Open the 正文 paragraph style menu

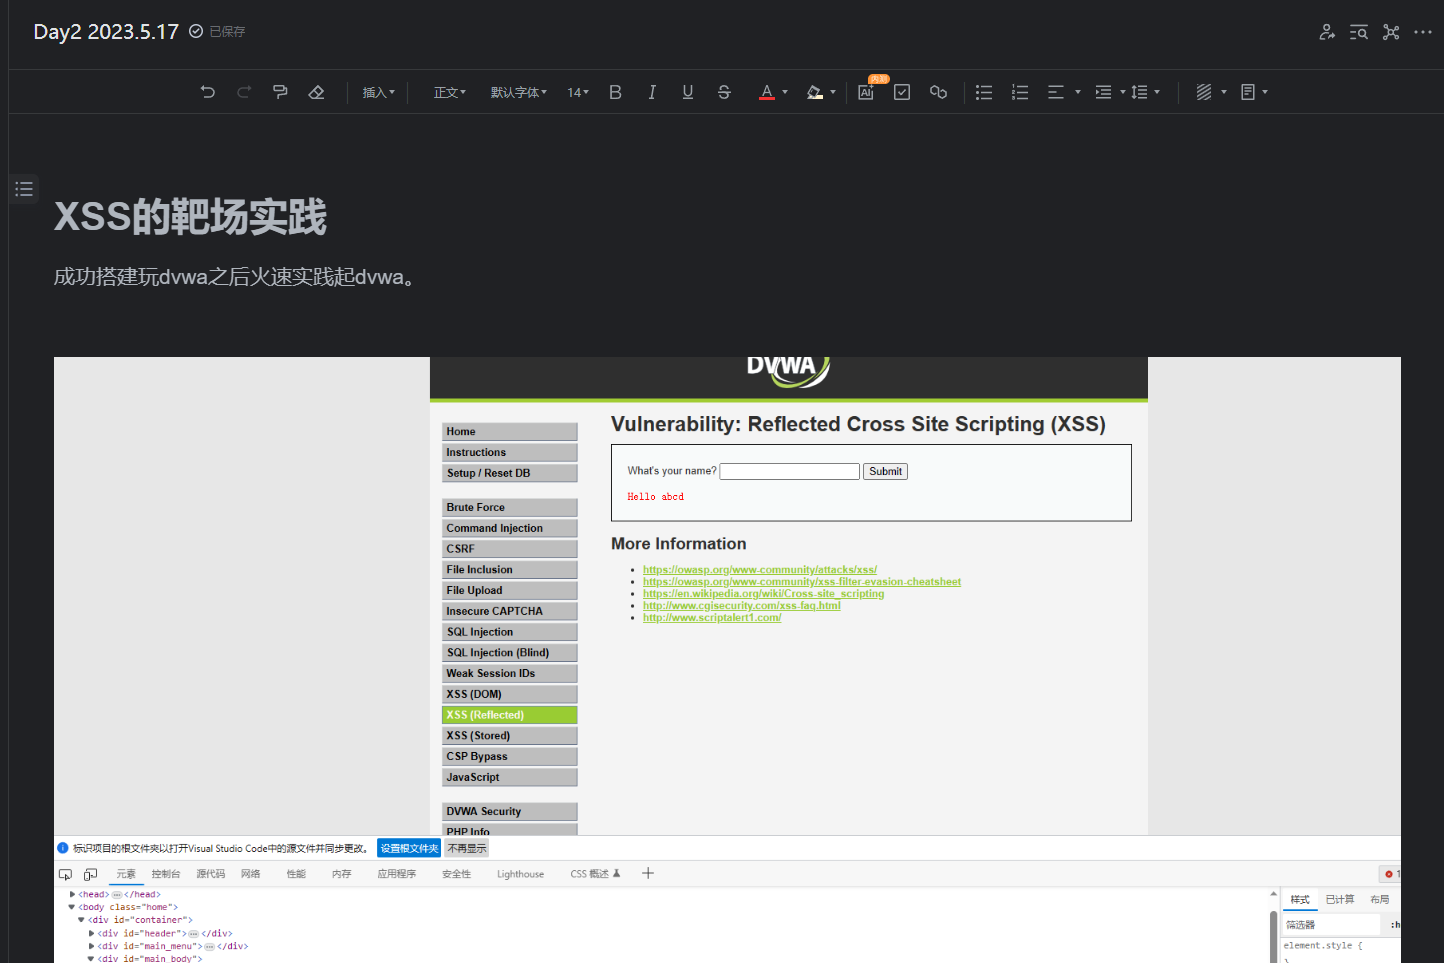click(x=449, y=92)
